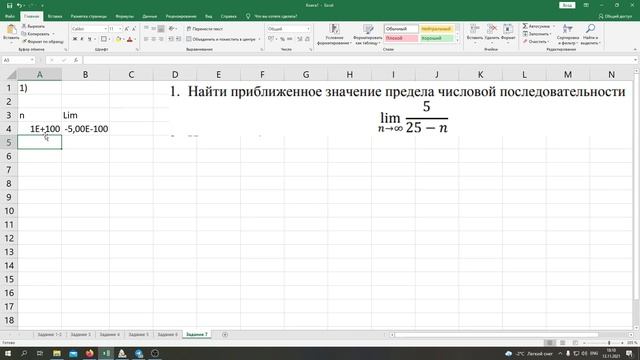Screen dimensions: 640x360
Task: Click Merge and Center (Объединить и поместить в центре)
Action: tap(223, 39)
